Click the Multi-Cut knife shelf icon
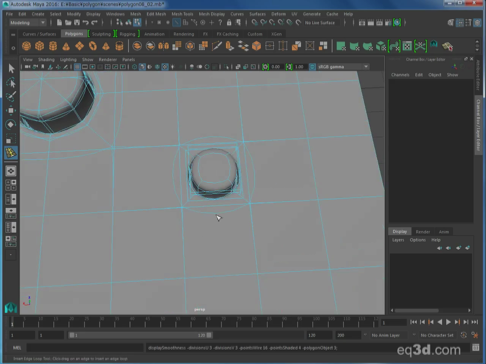Image resolution: width=486 pixels, height=364 pixels. (217, 46)
